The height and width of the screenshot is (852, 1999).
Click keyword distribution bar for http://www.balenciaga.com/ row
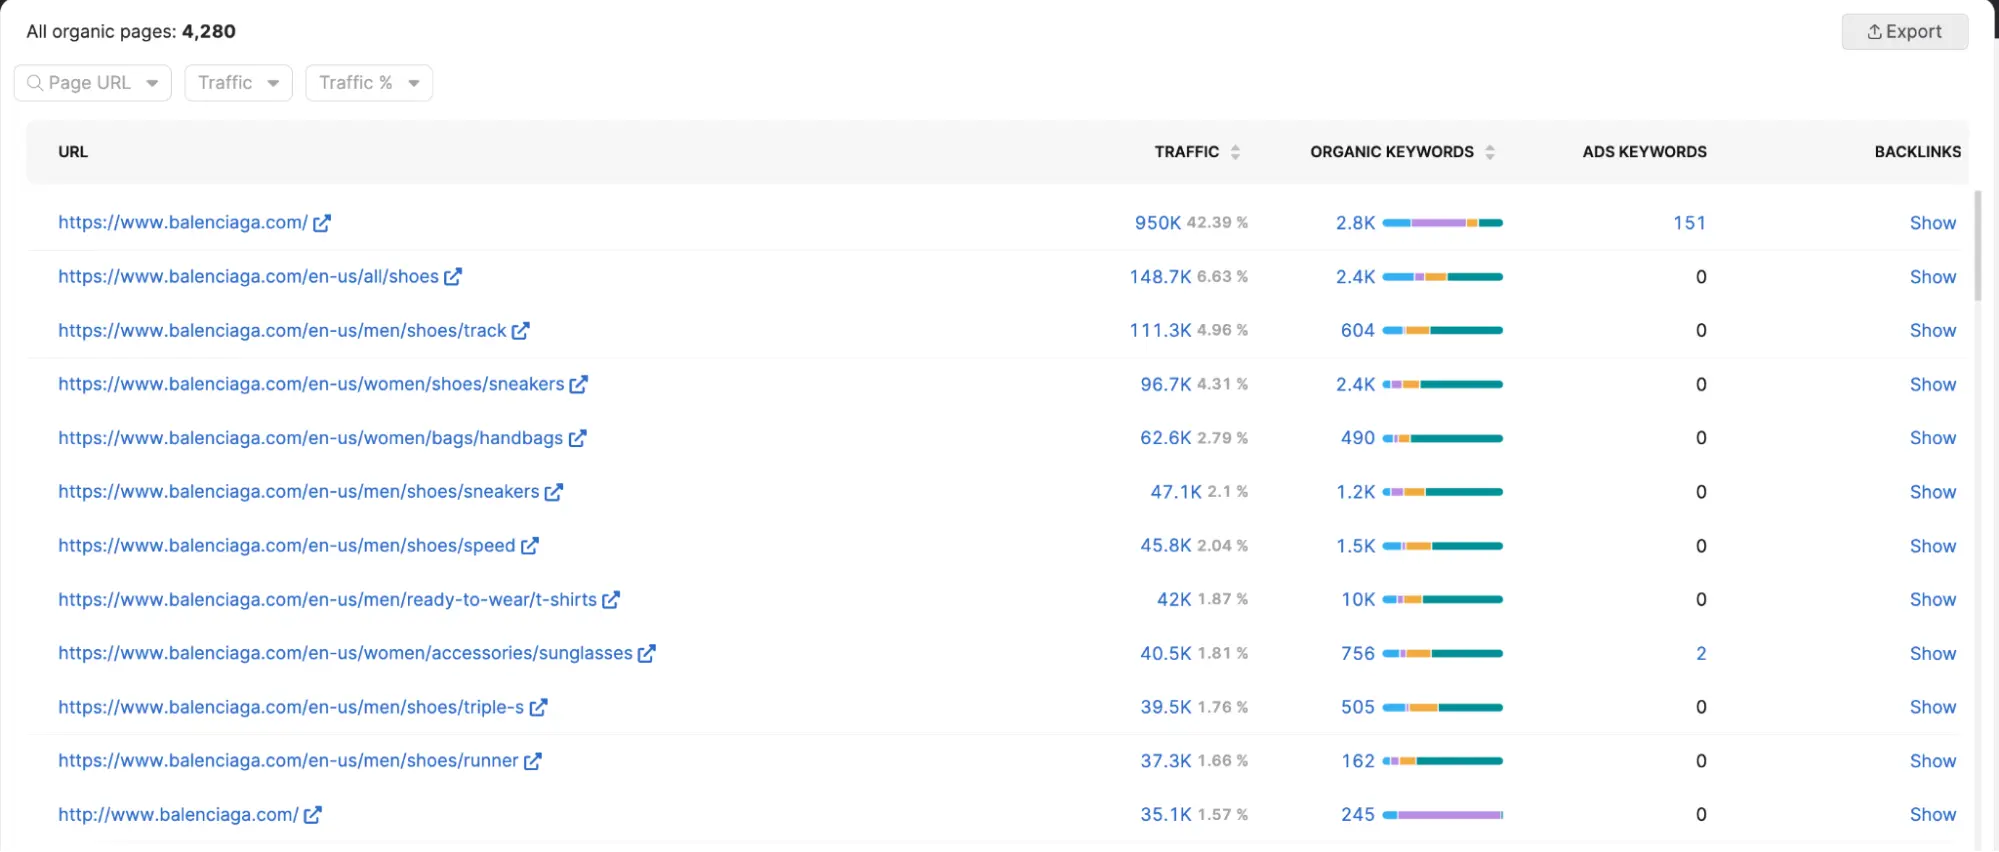pos(1442,815)
